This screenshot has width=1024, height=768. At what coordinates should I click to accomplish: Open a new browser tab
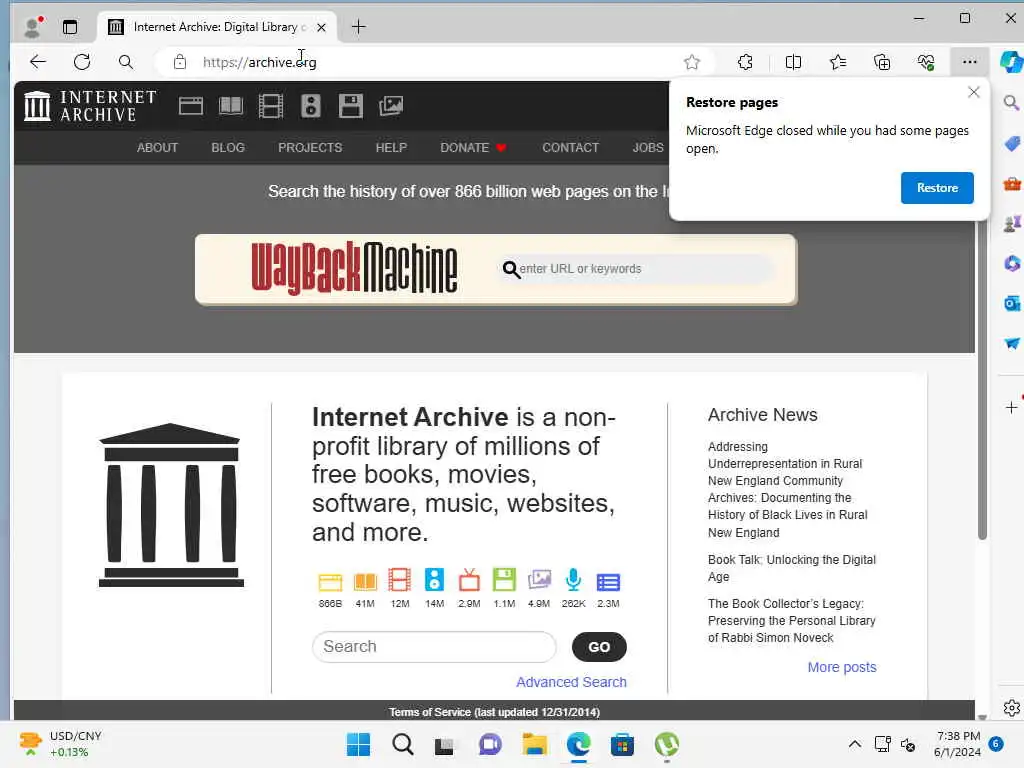(359, 27)
